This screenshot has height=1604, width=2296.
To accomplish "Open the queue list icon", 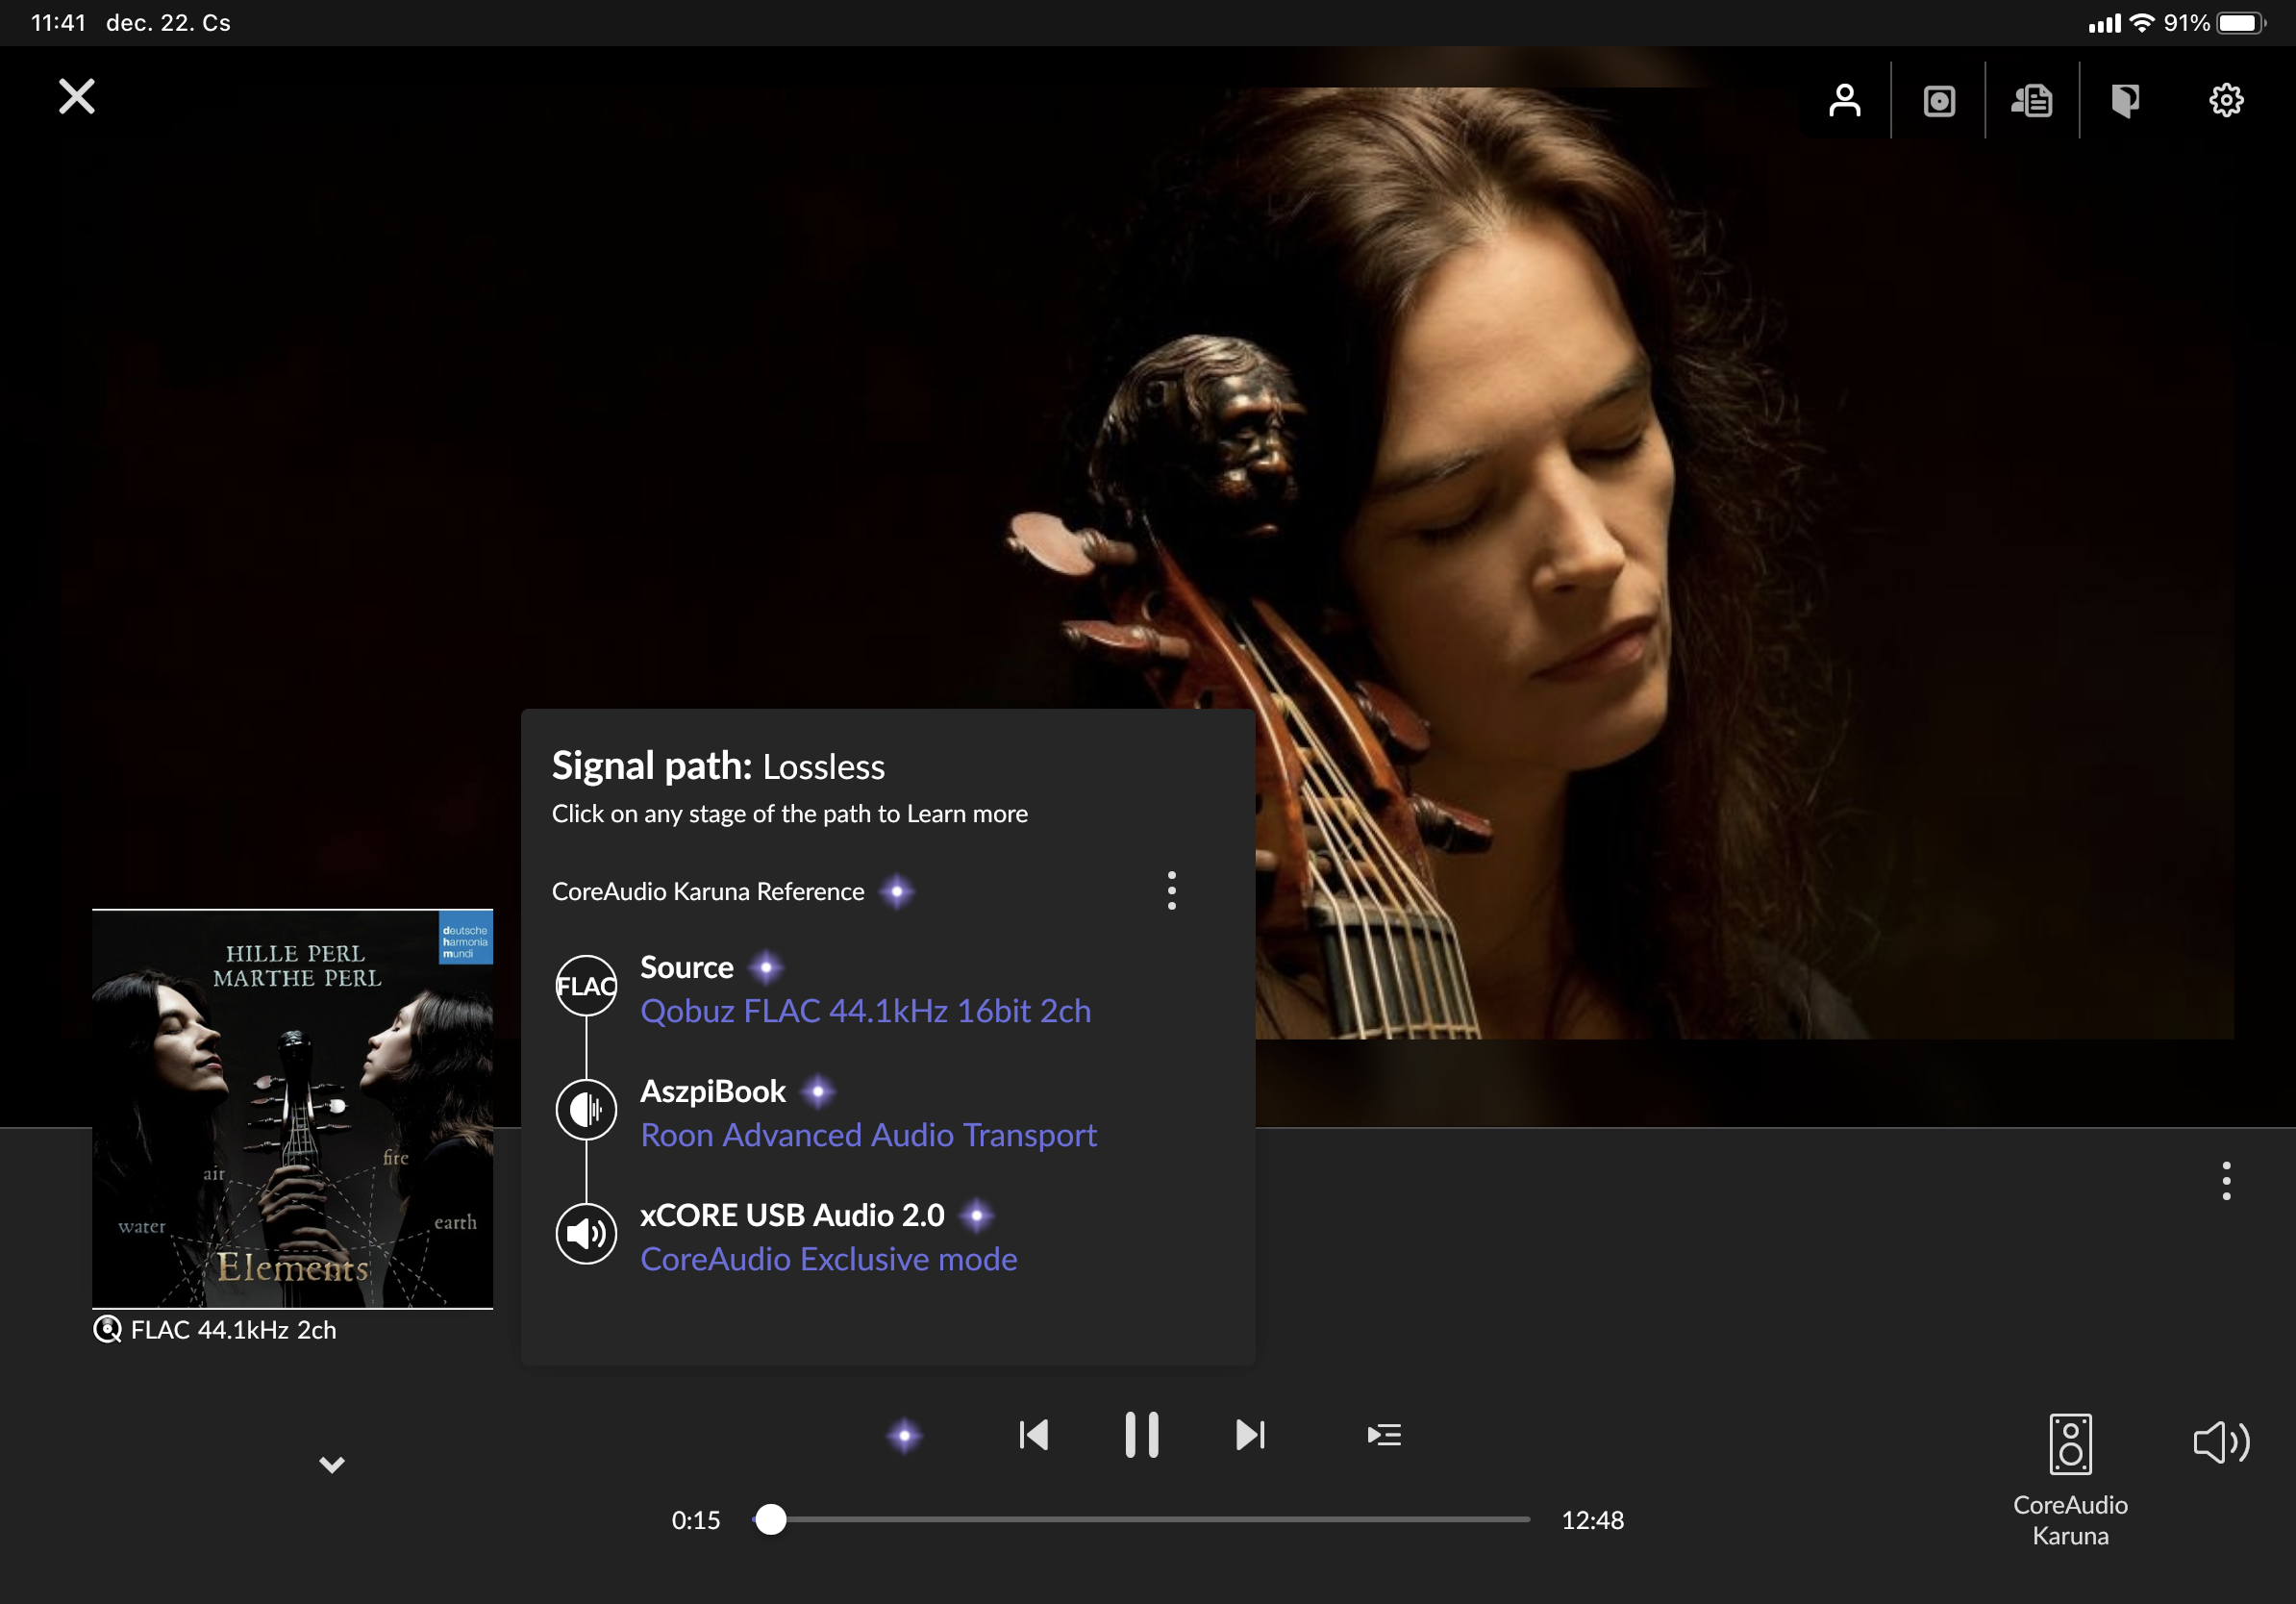I will coord(1384,1435).
